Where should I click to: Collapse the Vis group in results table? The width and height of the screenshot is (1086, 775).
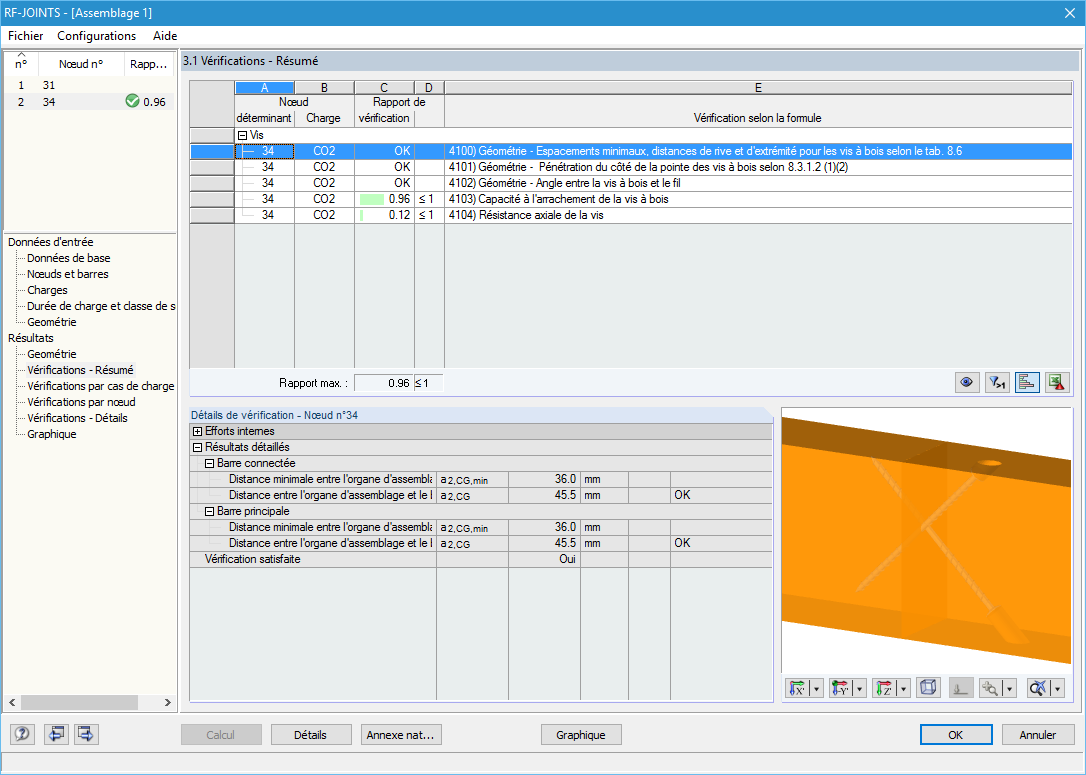[x=242, y=135]
